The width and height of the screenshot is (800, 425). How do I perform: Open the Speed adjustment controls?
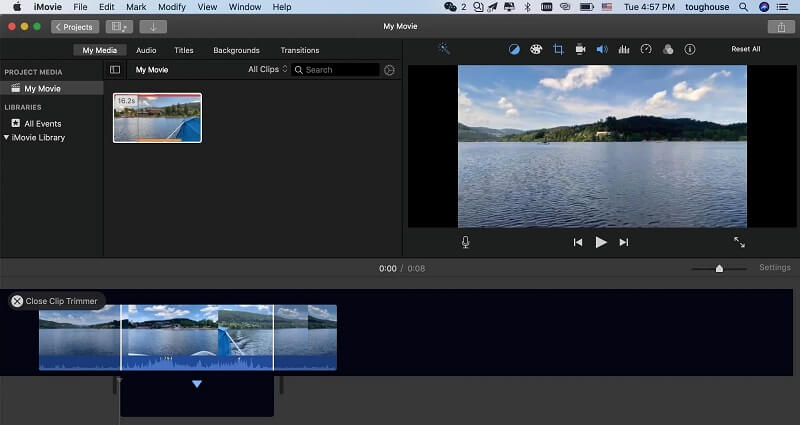pyautogui.click(x=646, y=49)
